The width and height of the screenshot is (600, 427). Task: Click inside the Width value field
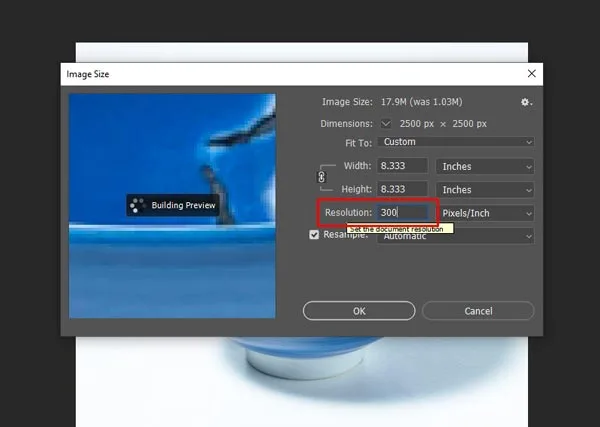[x=403, y=166]
